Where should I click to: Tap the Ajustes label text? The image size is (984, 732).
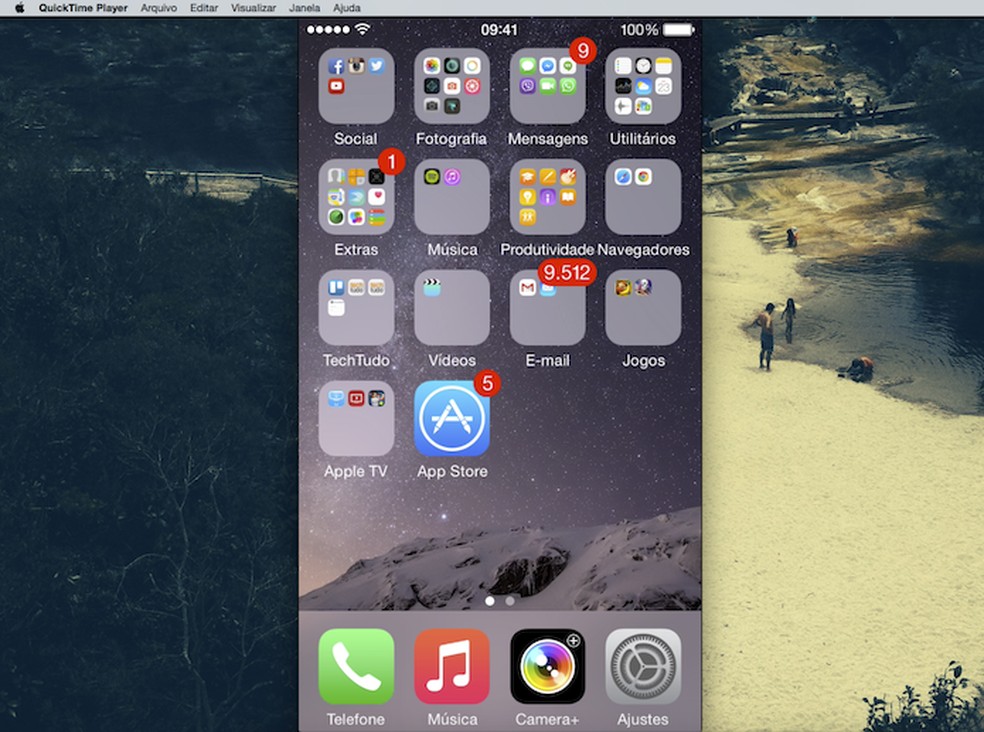coord(643,719)
